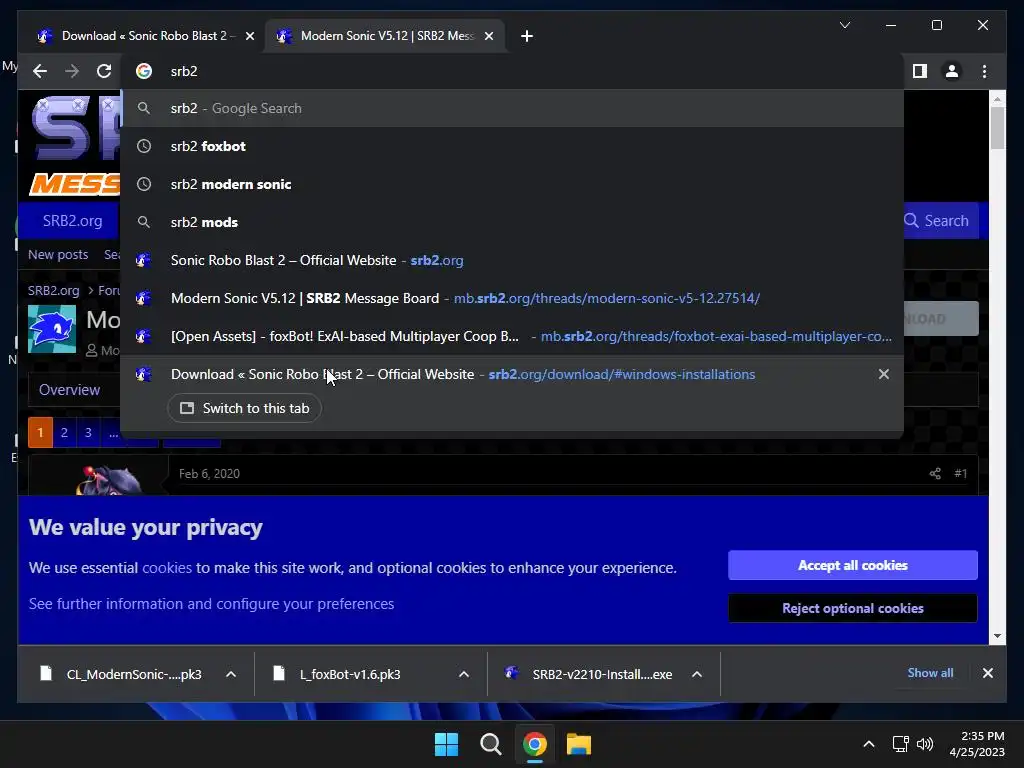The height and width of the screenshot is (768, 1024).
Task: Open downloaded SRB2-v2210-Install exe file
Action: pyautogui.click(x=589, y=674)
